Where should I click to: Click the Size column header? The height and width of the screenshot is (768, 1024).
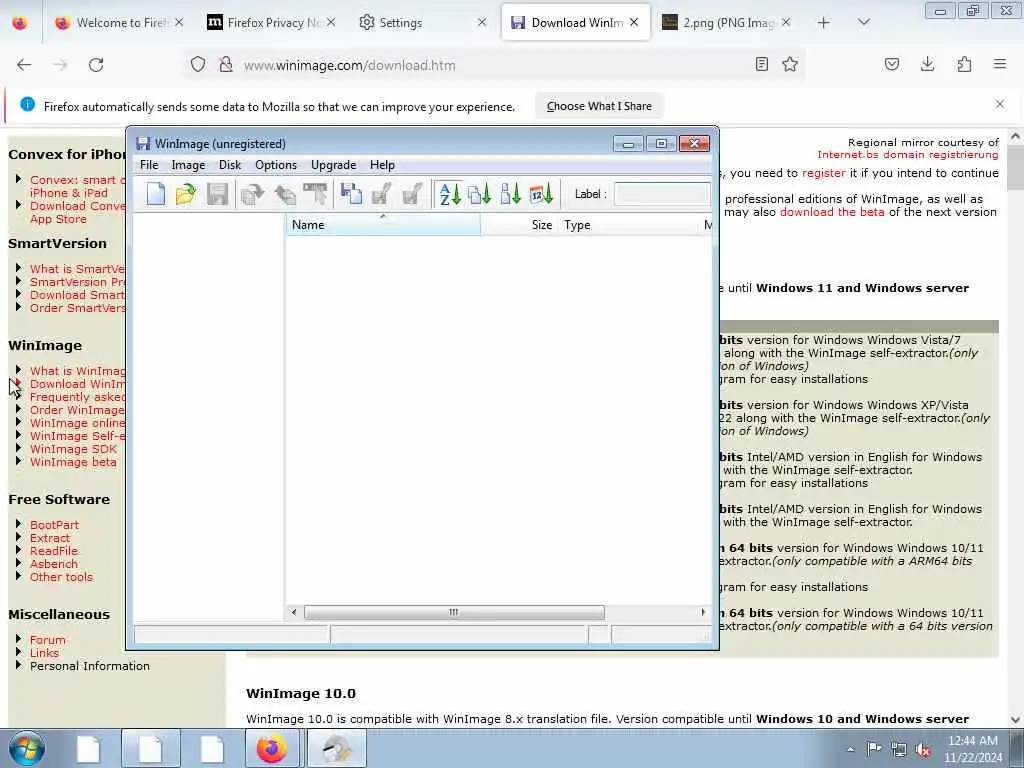pyautogui.click(x=519, y=225)
